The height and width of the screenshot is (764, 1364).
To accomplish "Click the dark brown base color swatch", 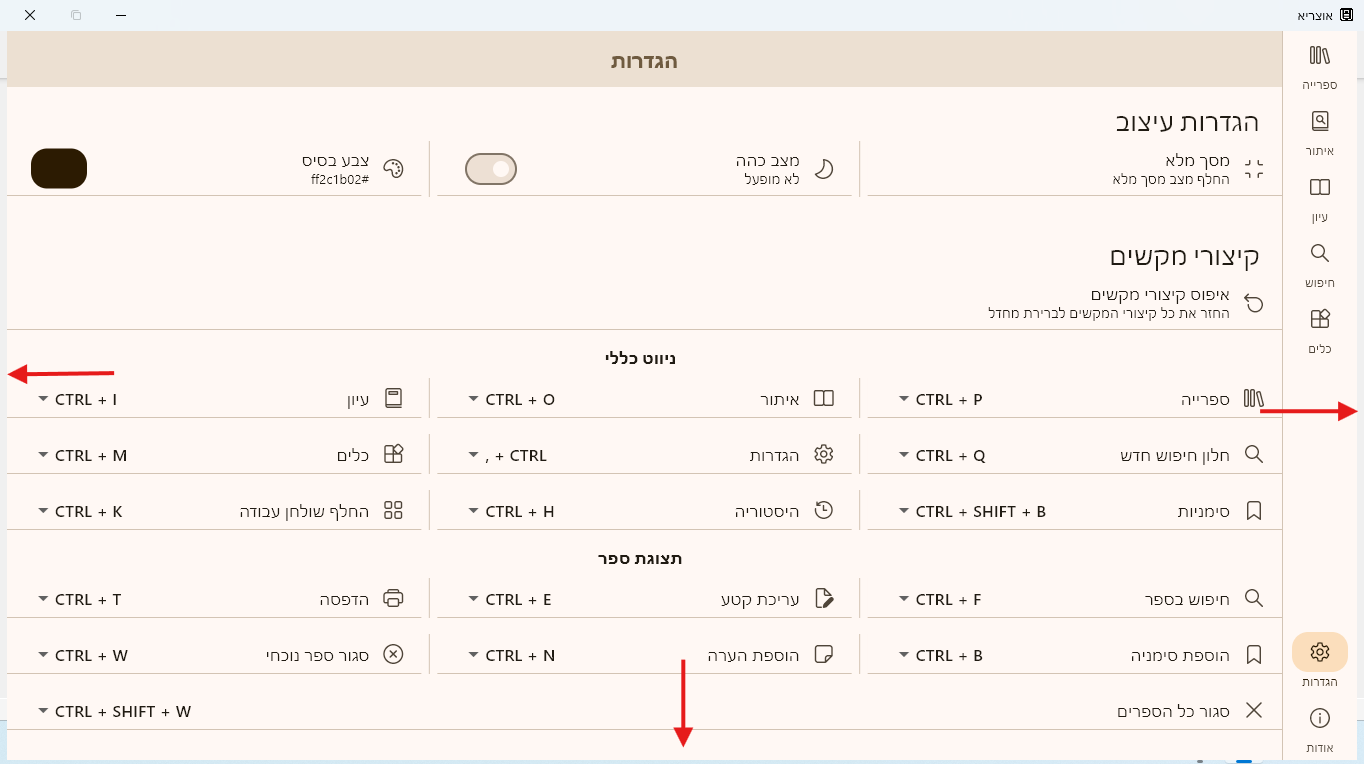I will click(59, 168).
